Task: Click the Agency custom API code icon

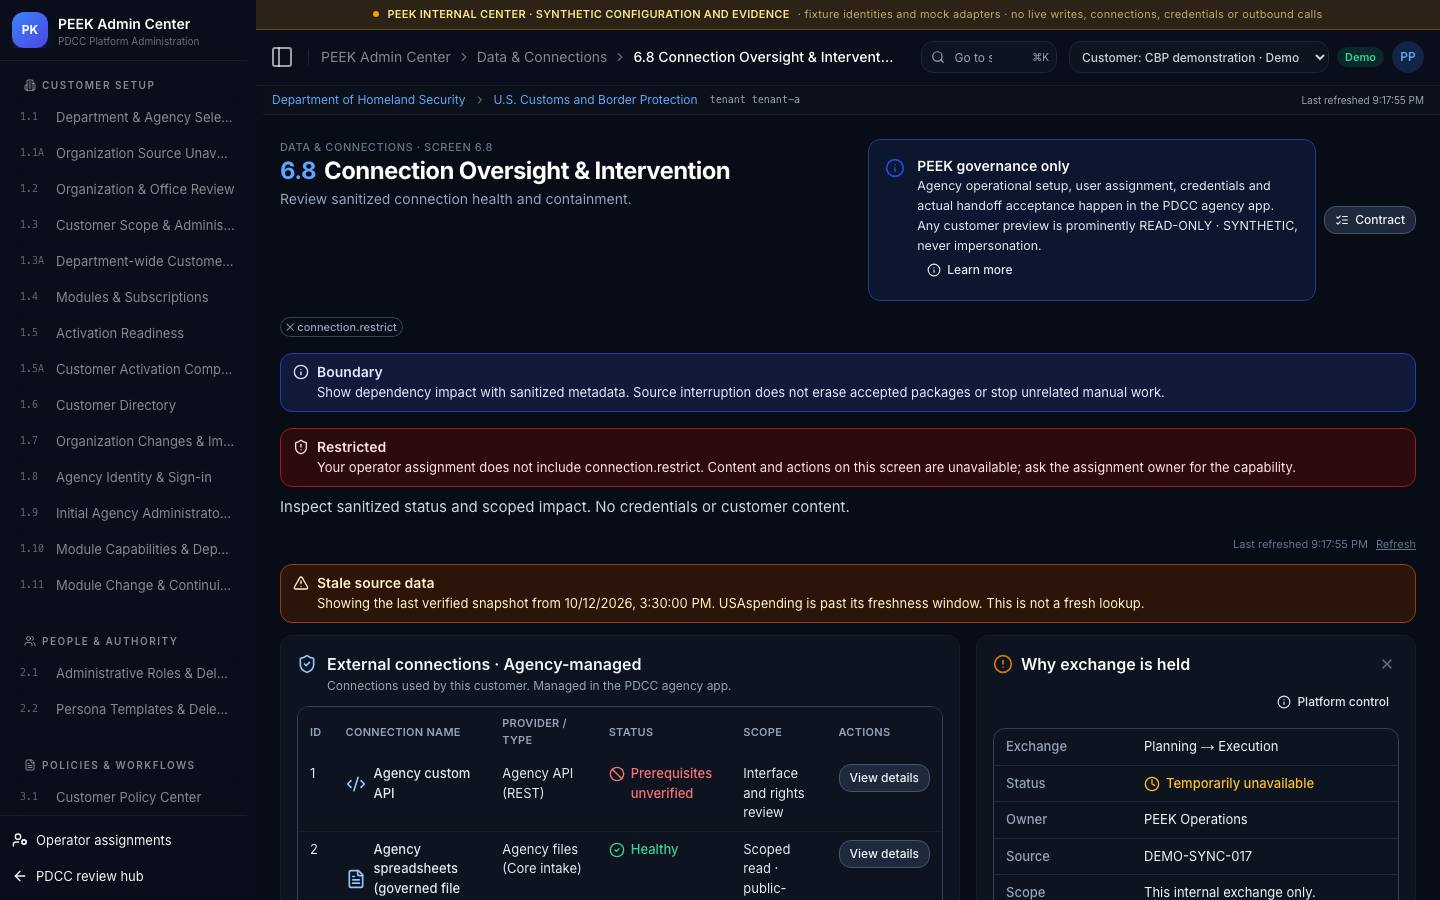Action: [355, 784]
